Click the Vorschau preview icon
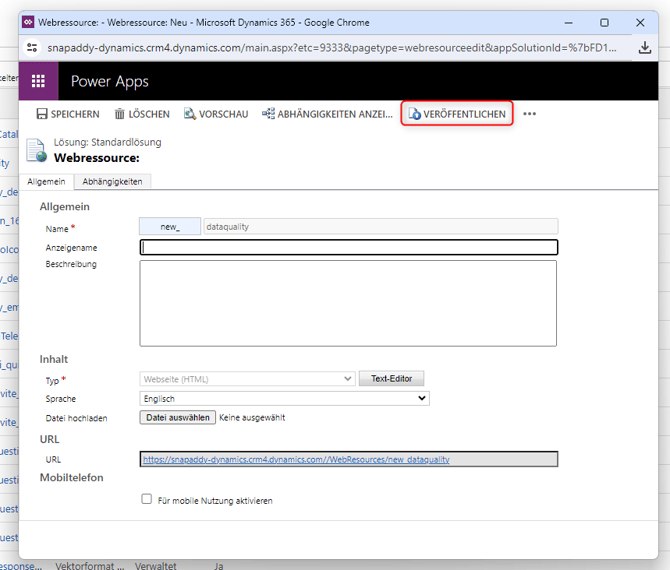Image resolution: width=670 pixels, height=570 pixels. [x=189, y=114]
